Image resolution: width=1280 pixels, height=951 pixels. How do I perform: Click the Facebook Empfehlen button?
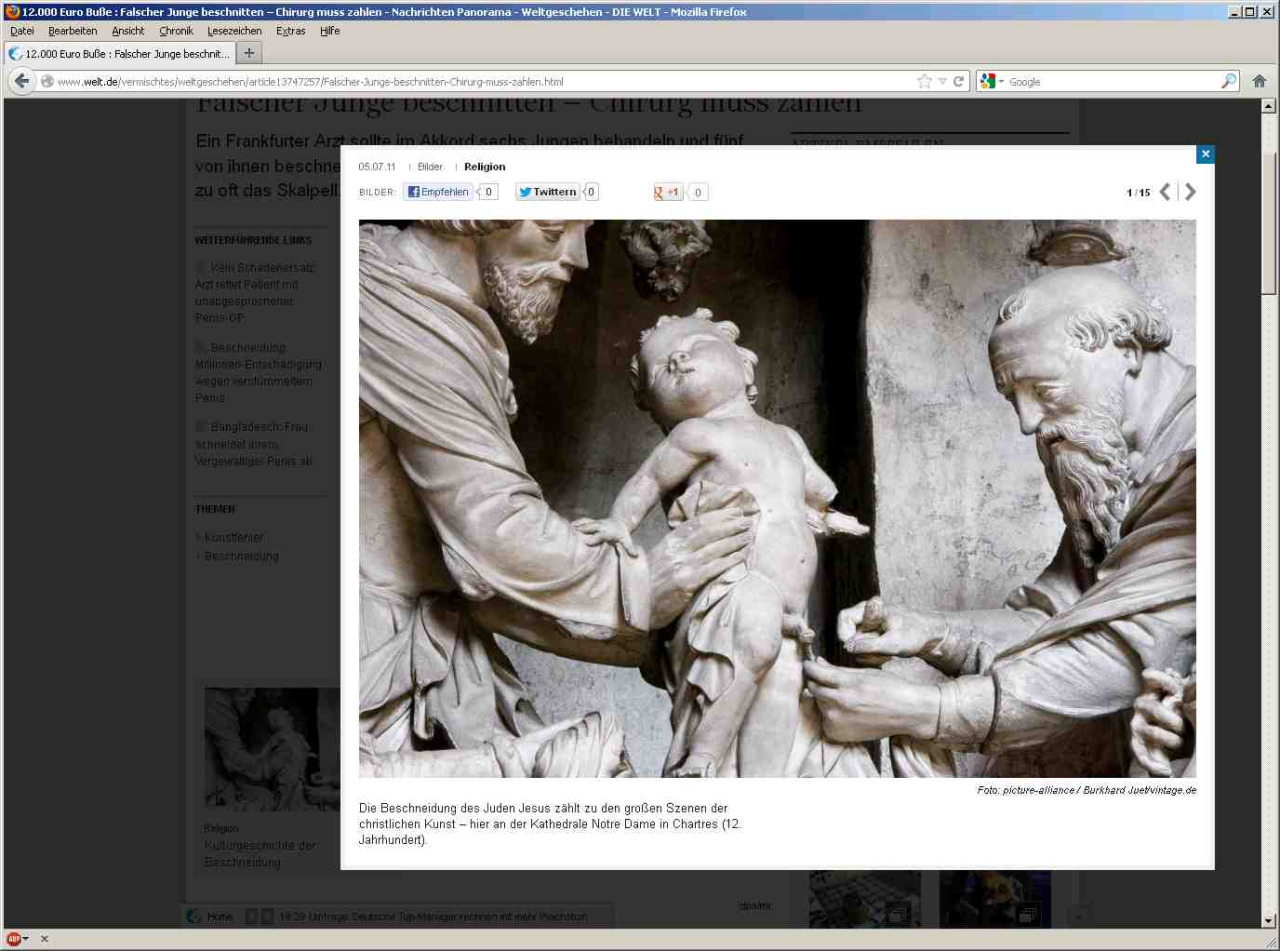438,192
